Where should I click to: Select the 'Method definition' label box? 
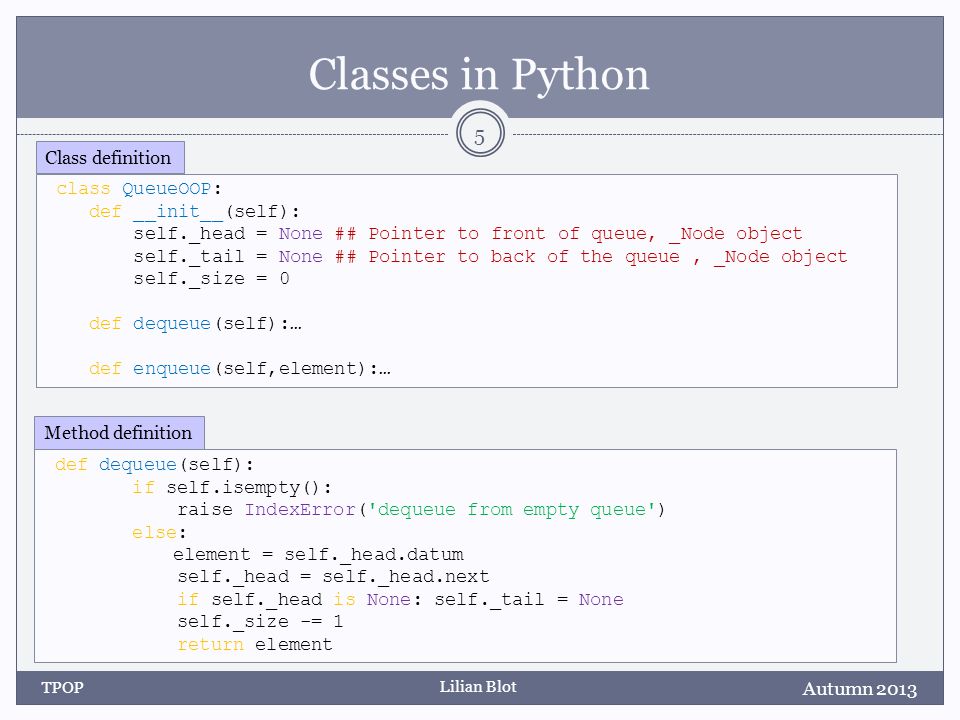point(119,433)
